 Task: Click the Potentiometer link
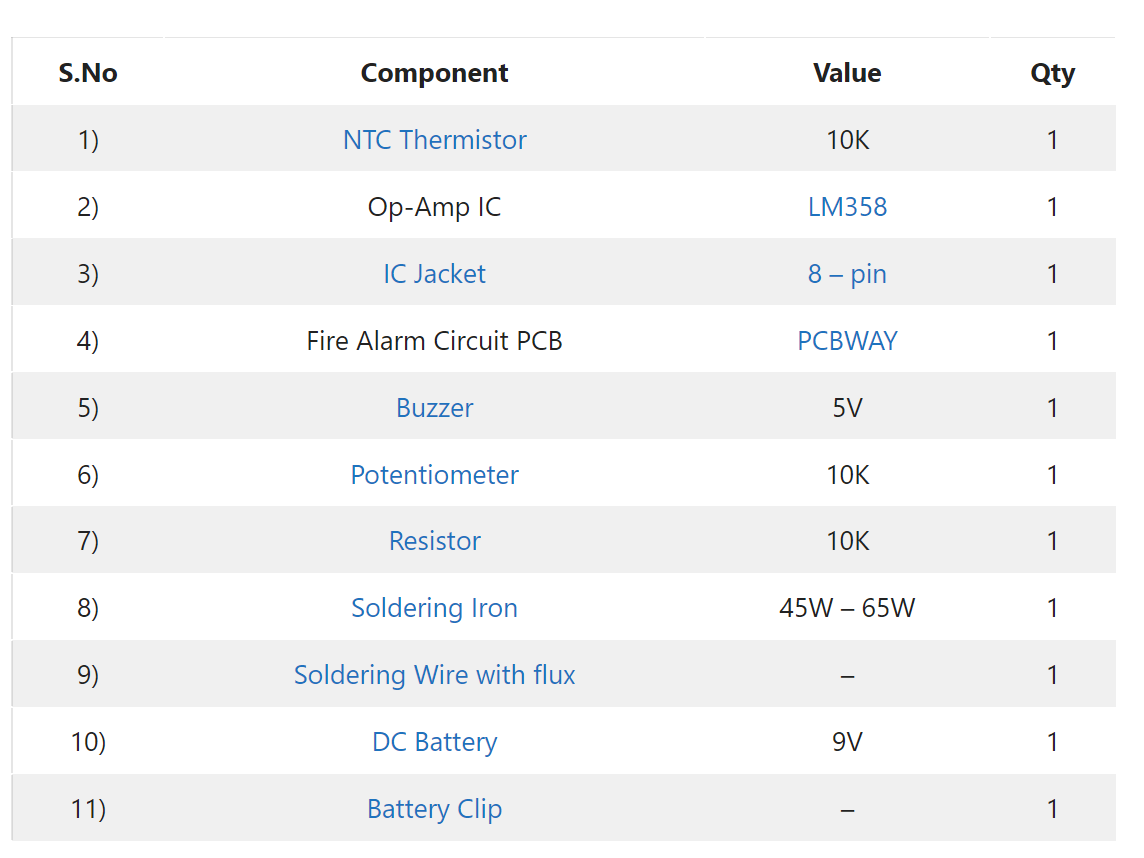click(434, 474)
